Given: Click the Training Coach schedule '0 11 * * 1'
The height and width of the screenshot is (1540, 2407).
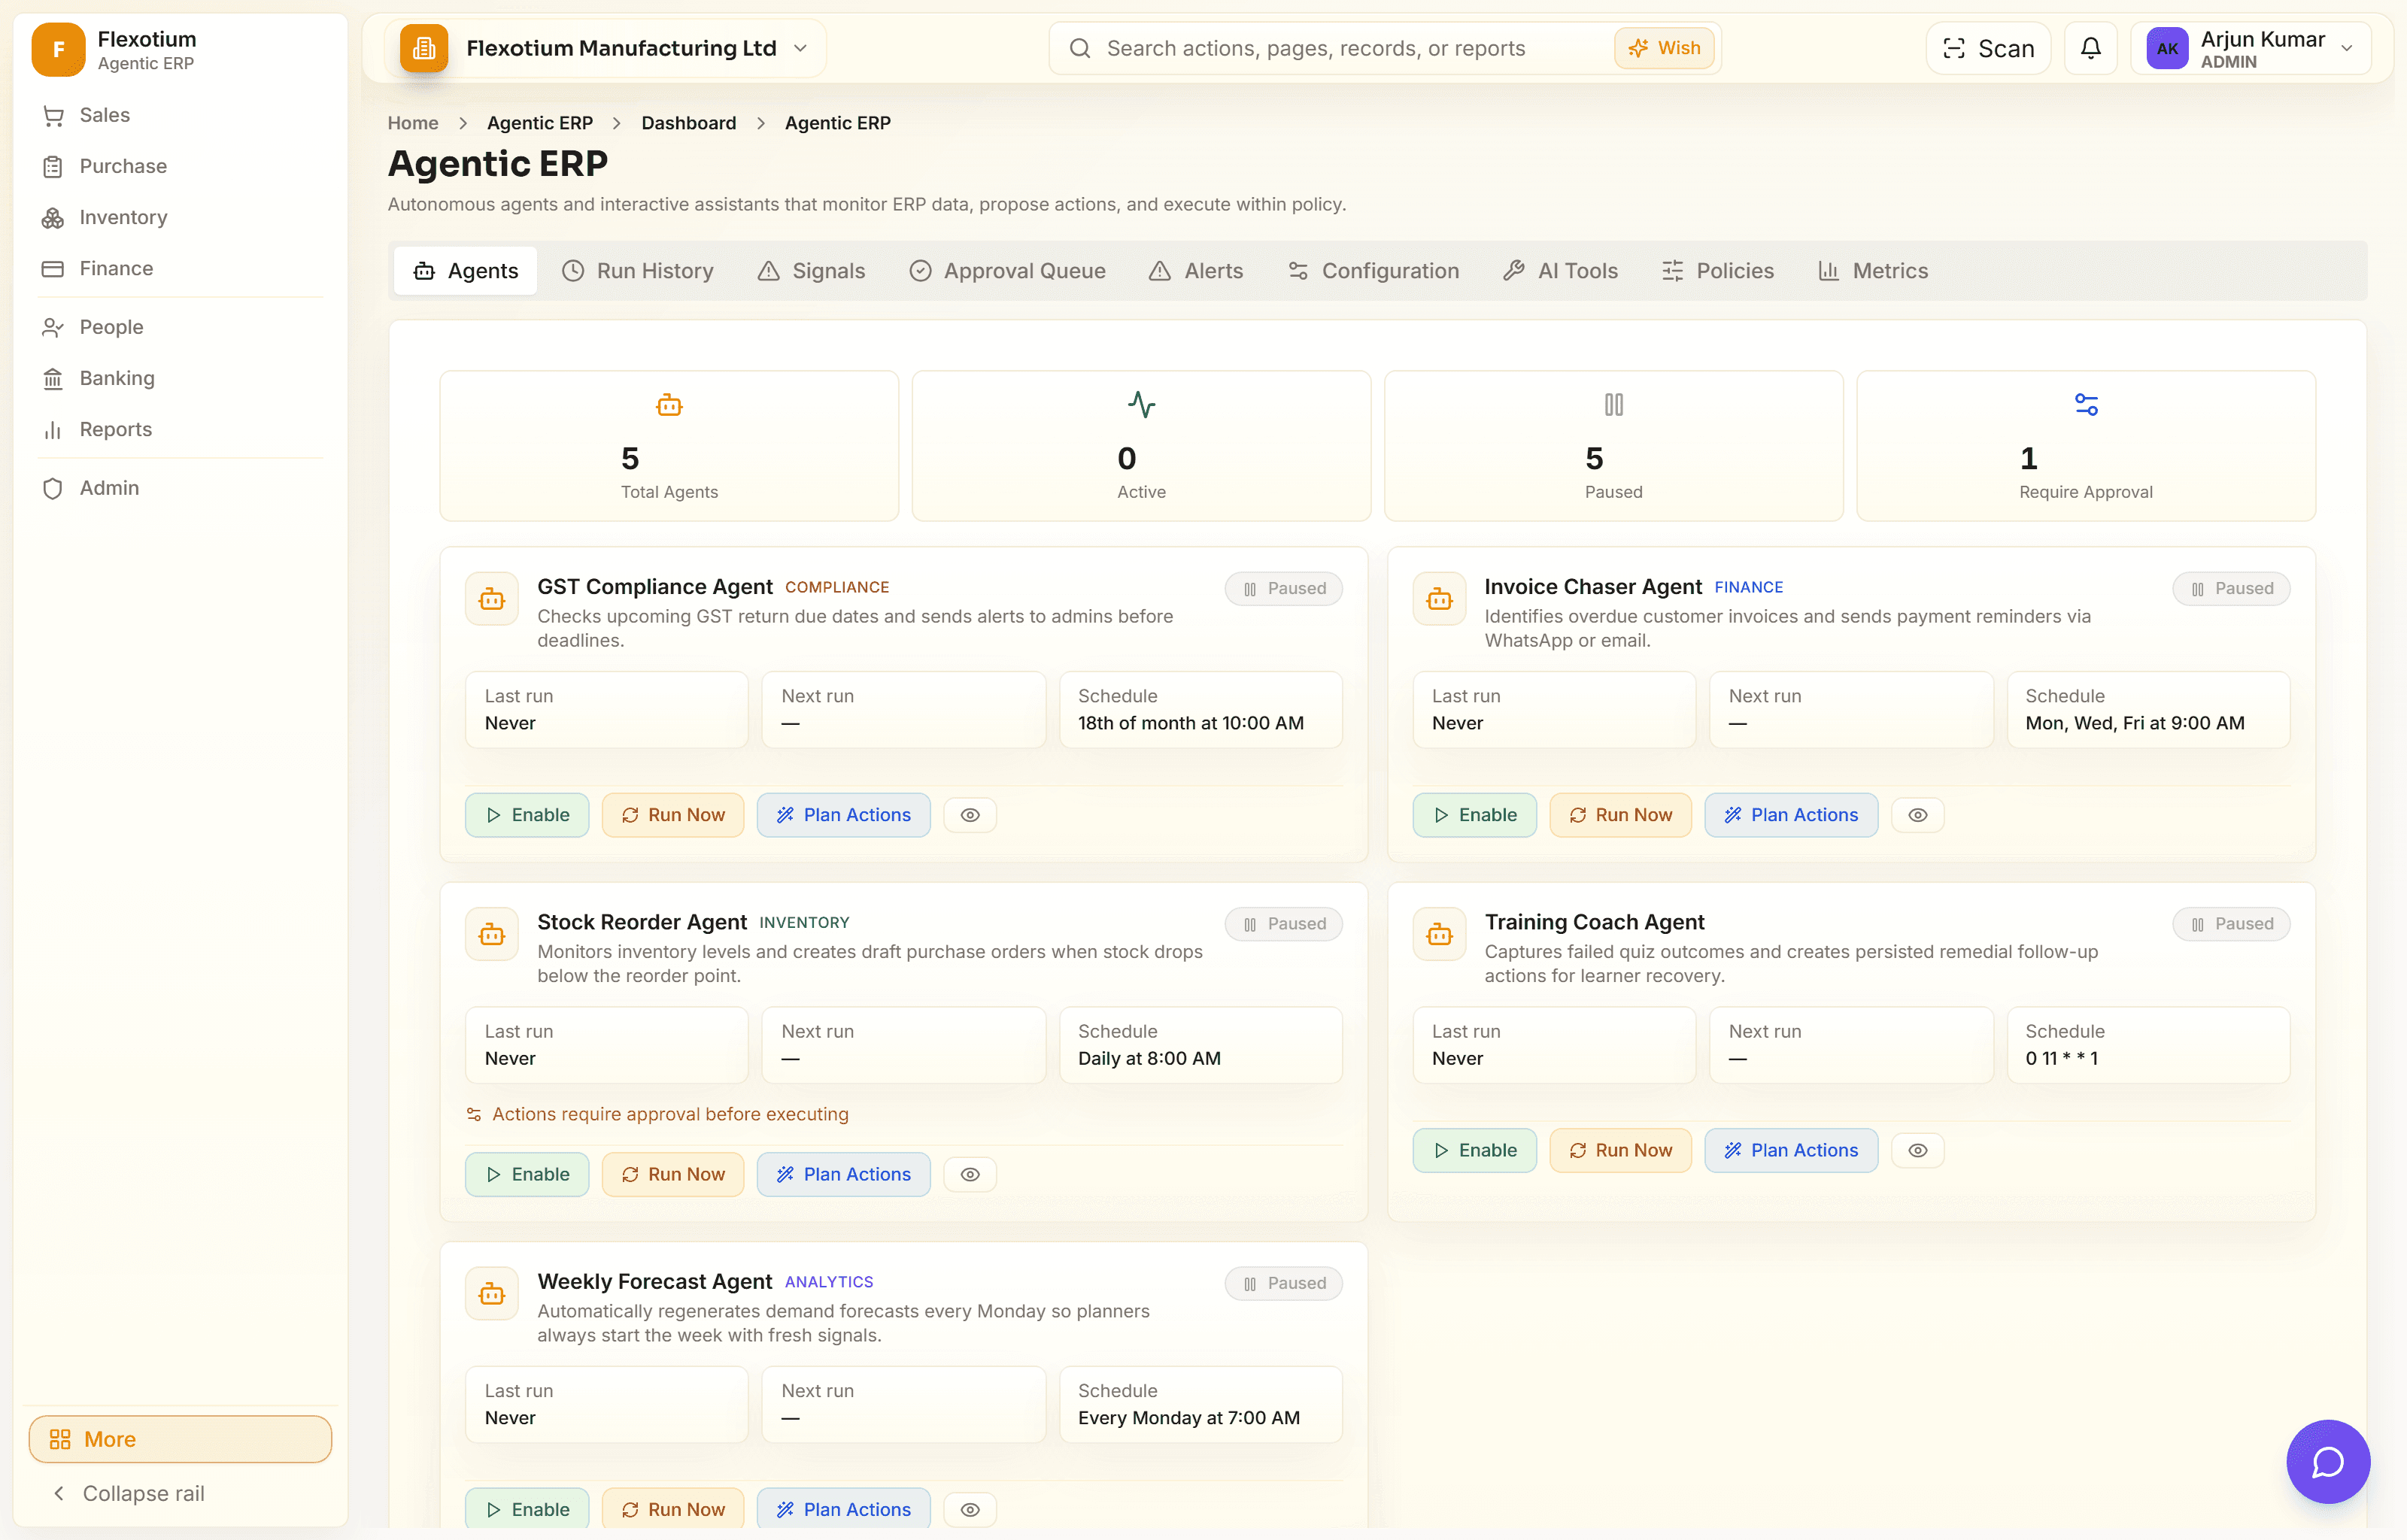Looking at the screenshot, I should 2061,1058.
